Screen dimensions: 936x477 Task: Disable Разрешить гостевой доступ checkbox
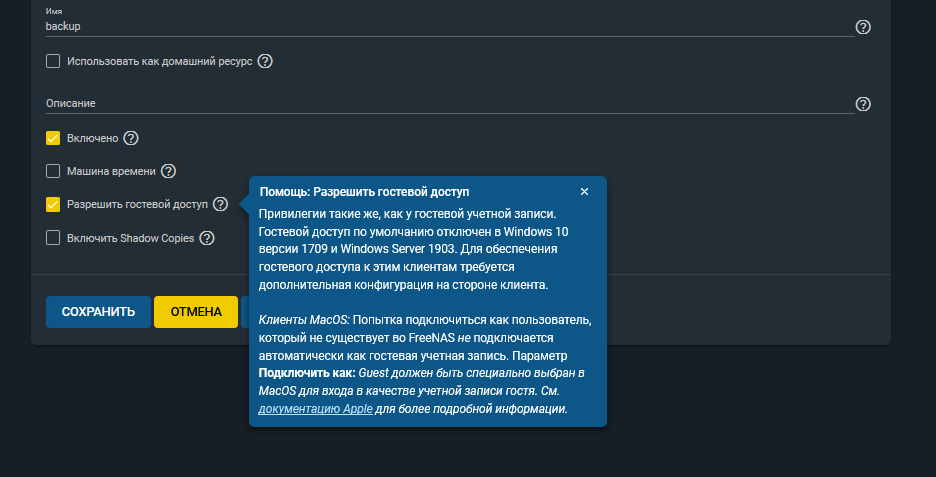tap(53, 204)
